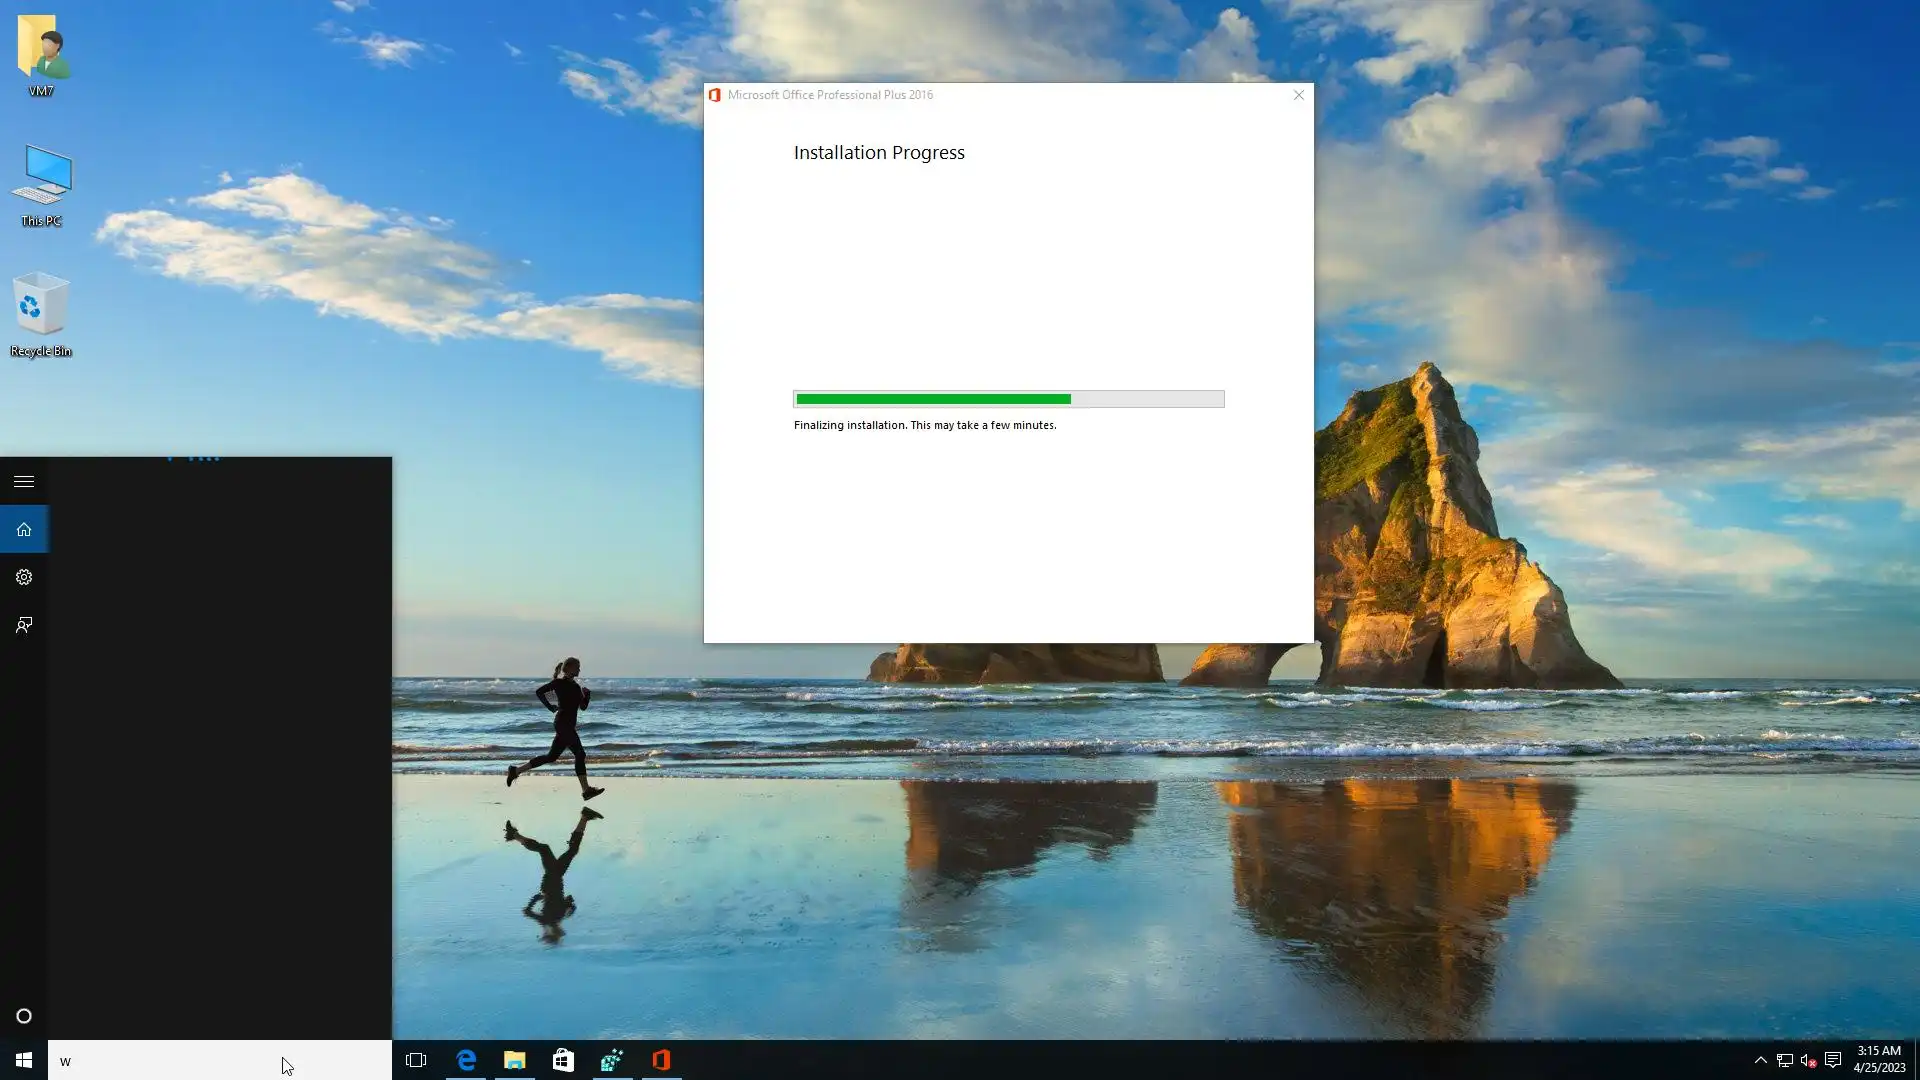The image size is (1920, 1080).
Task: Open Microsoft Store from the taskbar
Action: (563, 1060)
